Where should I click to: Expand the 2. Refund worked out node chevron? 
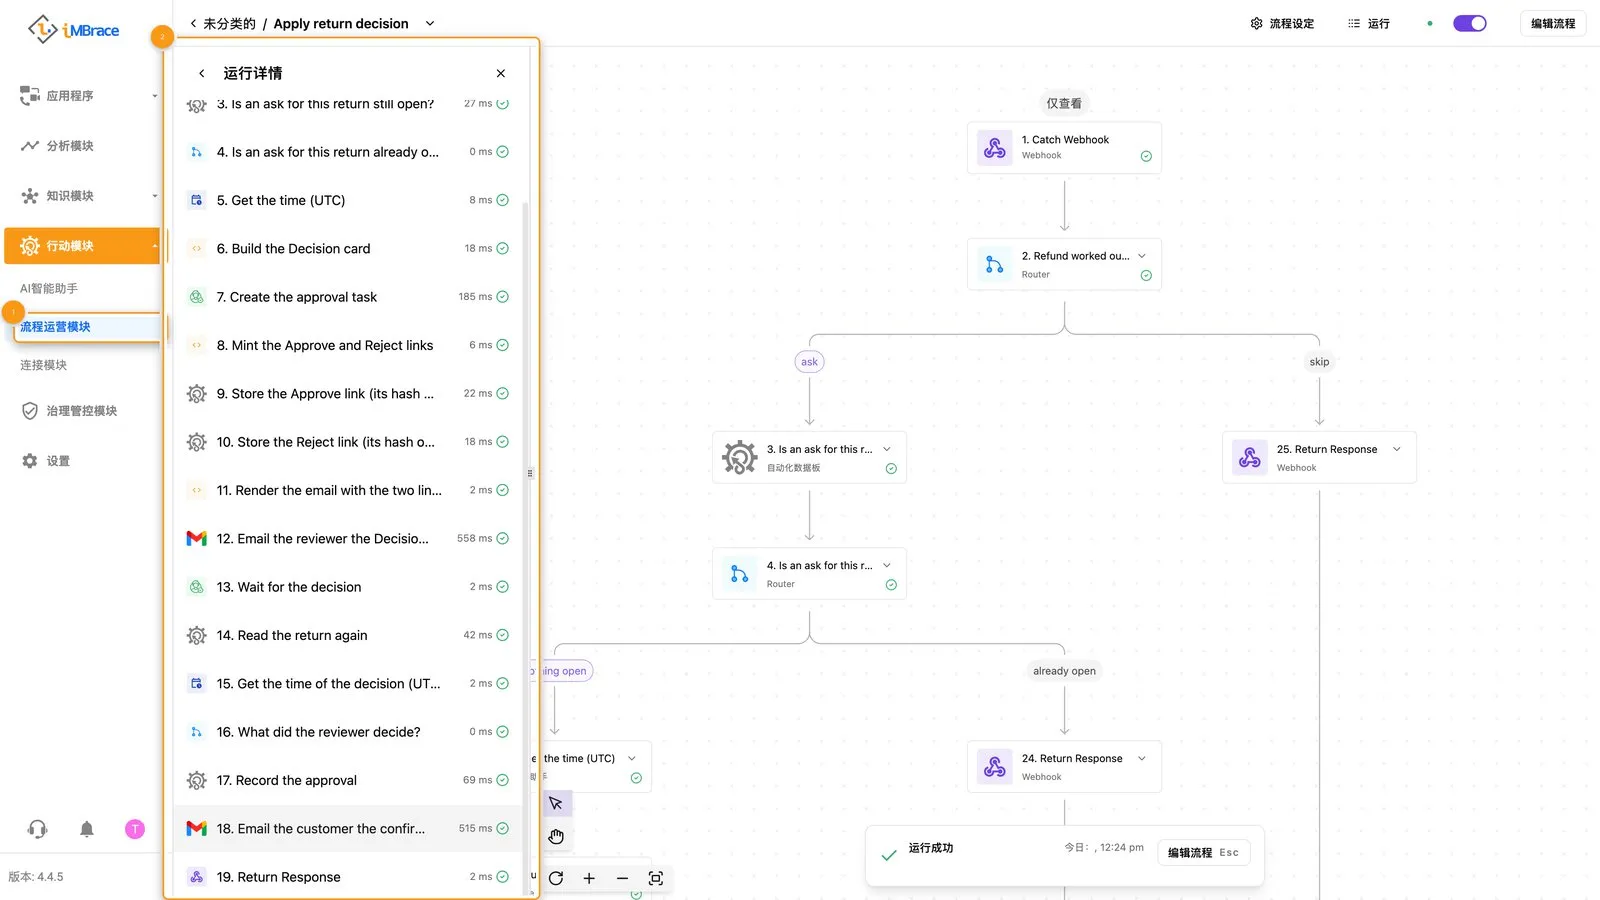click(x=1142, y=255)
